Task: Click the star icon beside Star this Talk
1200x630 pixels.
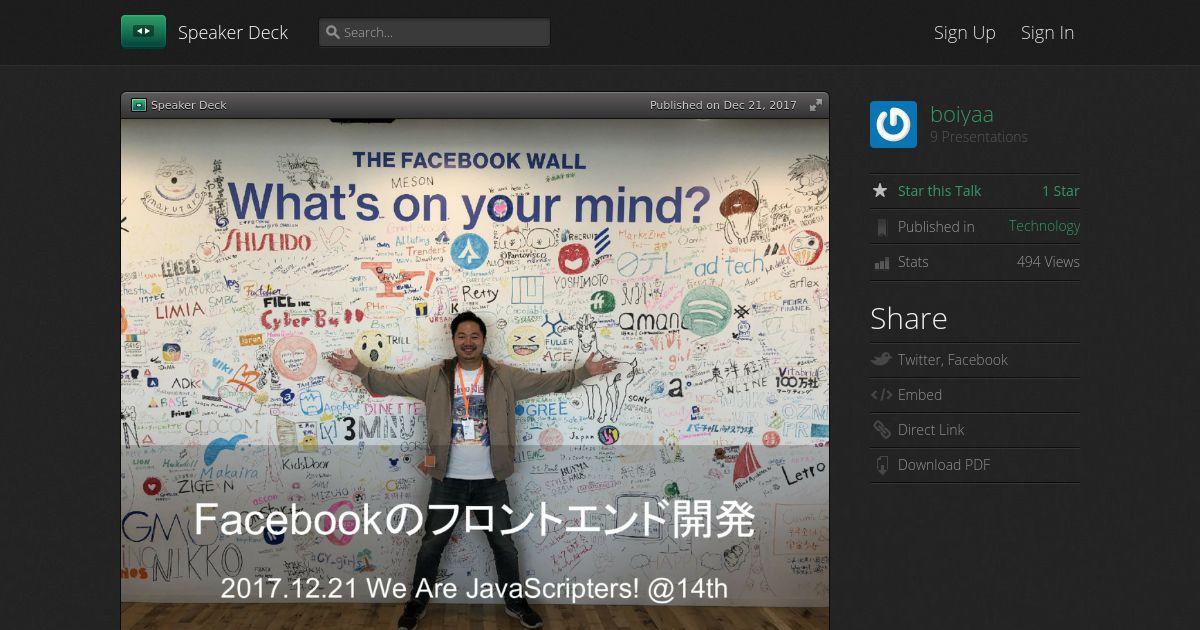Action: tap(880, 191)
